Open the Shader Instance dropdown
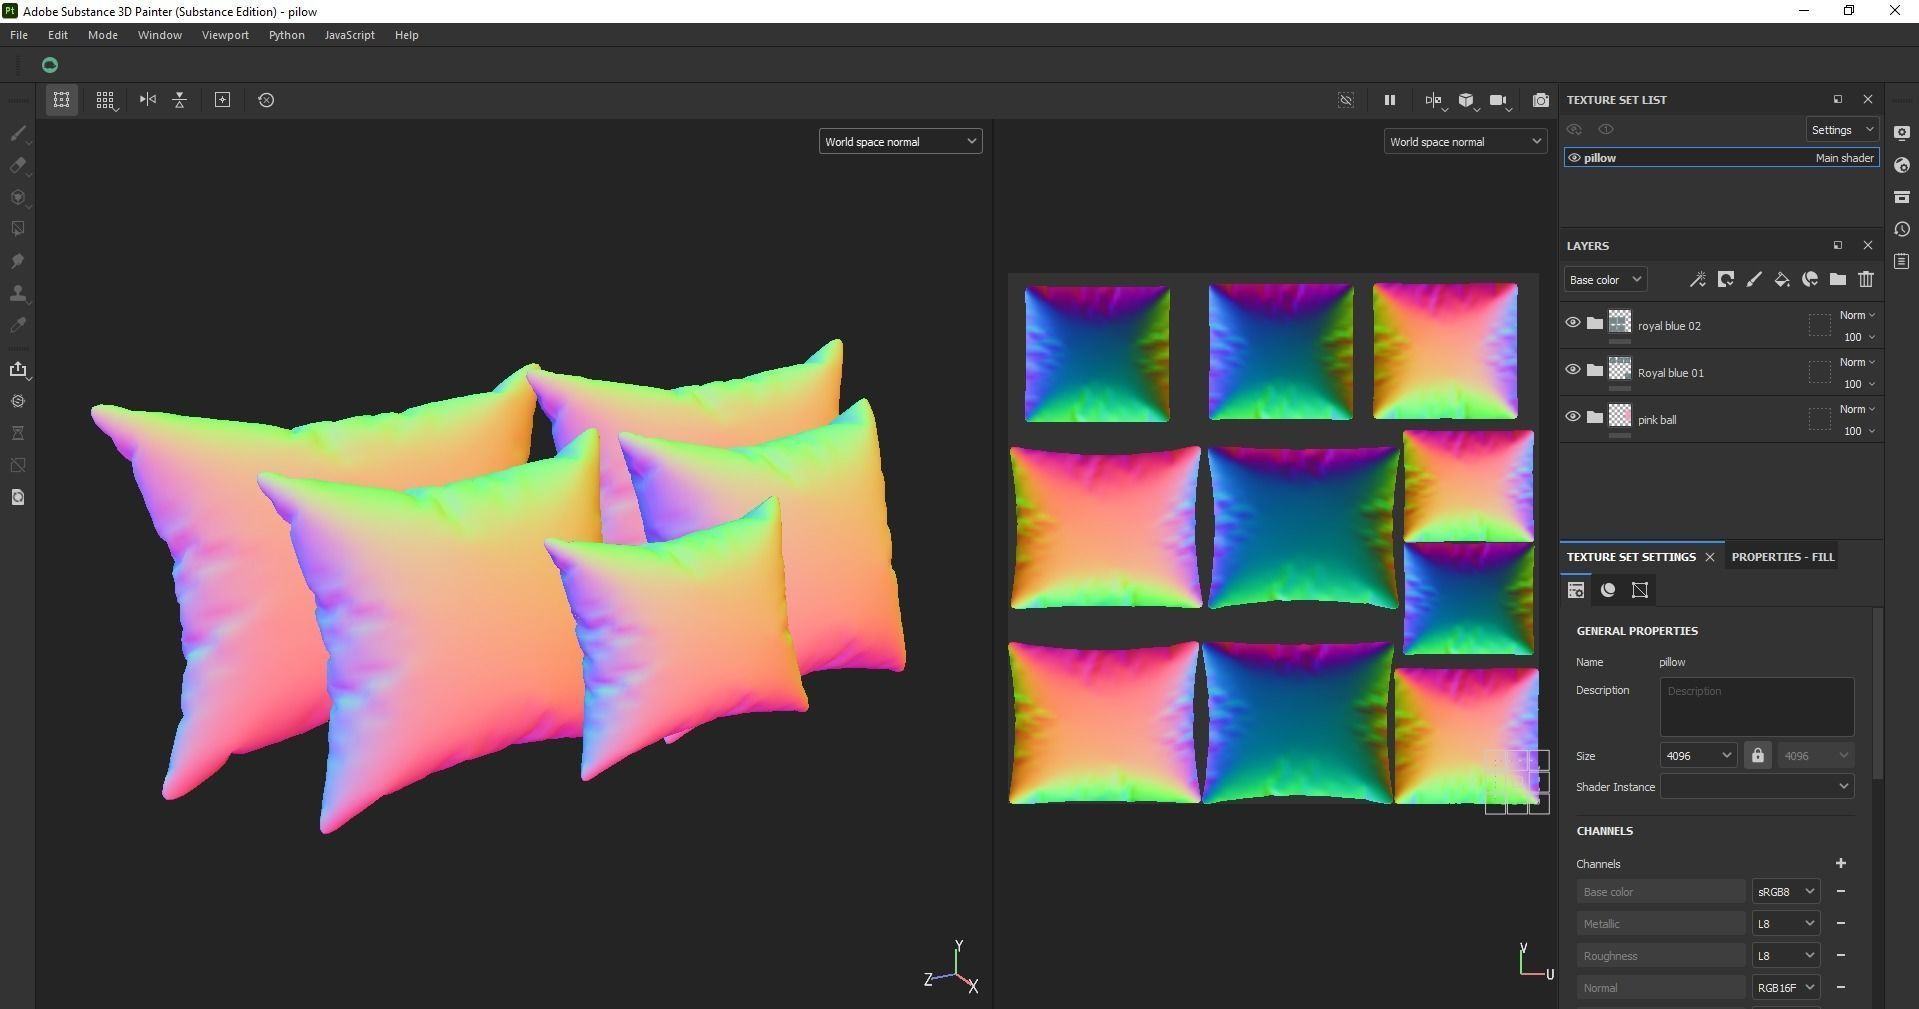1919x1009 pixels. tap(1757, 787)
